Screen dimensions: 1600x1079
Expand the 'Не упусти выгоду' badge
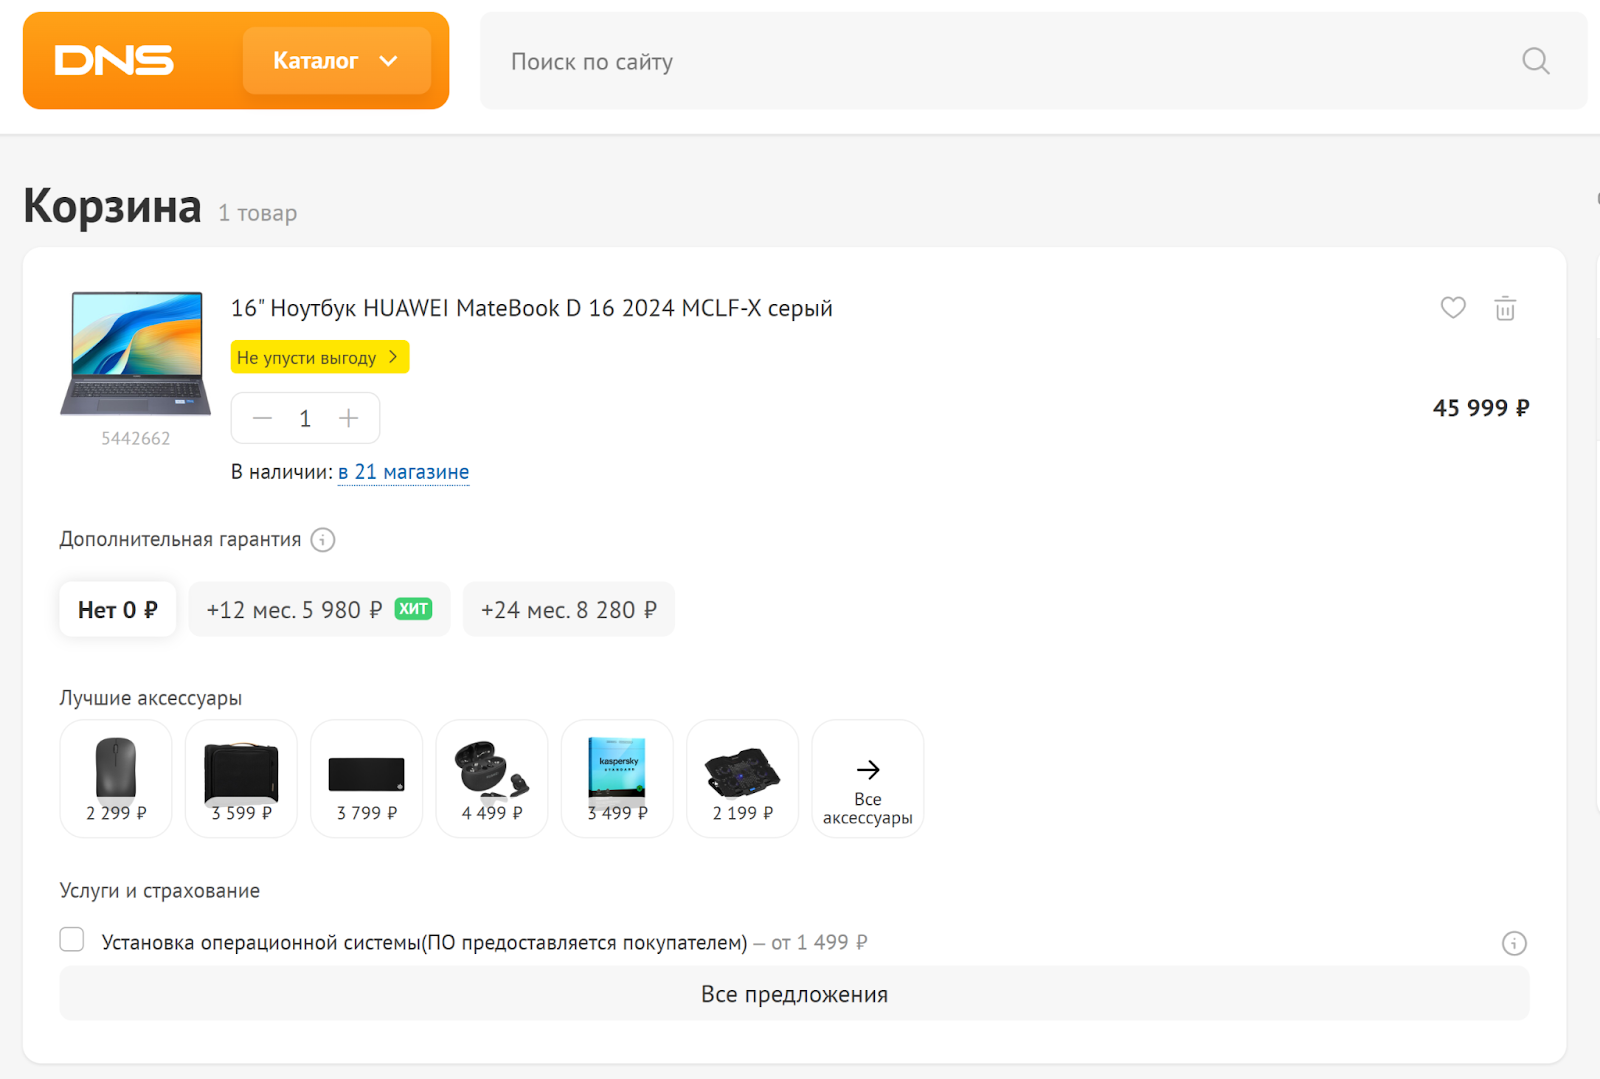pos(319,357)
